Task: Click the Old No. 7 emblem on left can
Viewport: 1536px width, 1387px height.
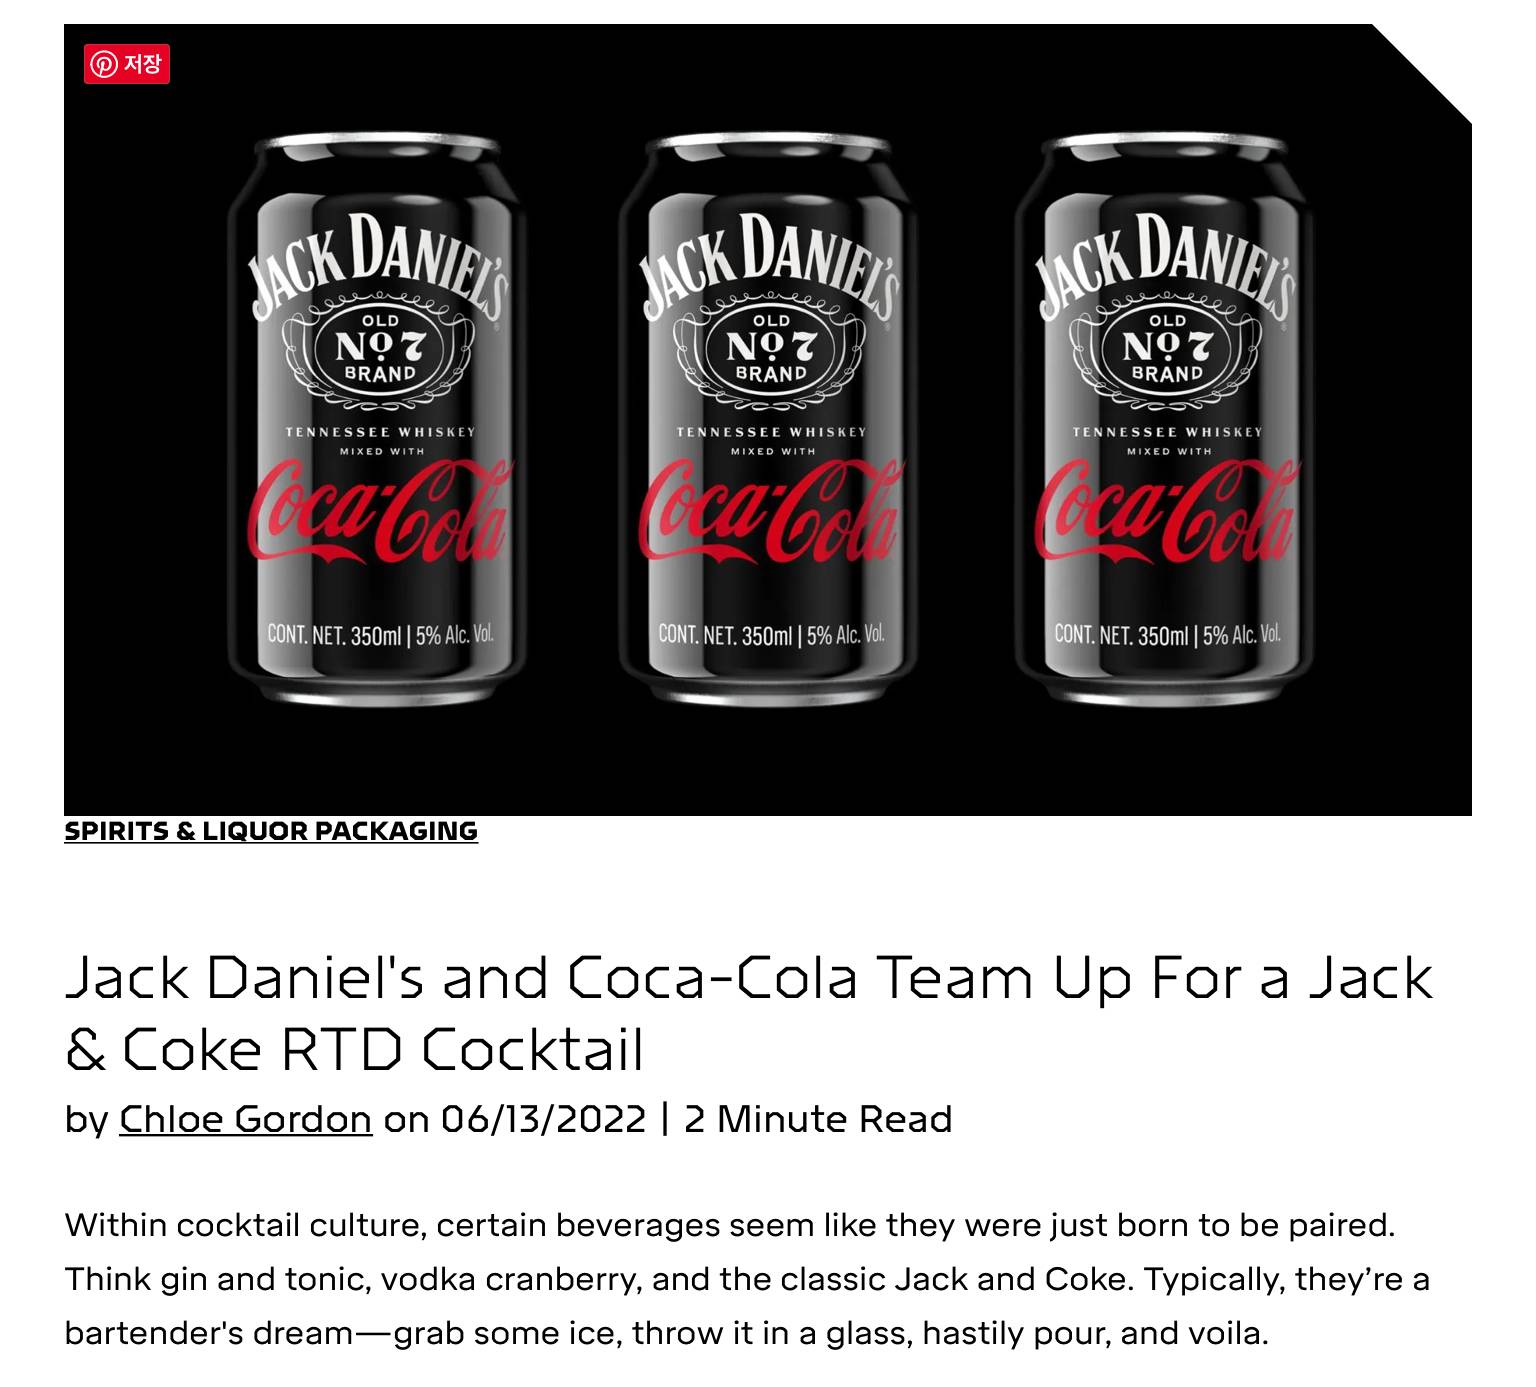Action: pos(380,346)
